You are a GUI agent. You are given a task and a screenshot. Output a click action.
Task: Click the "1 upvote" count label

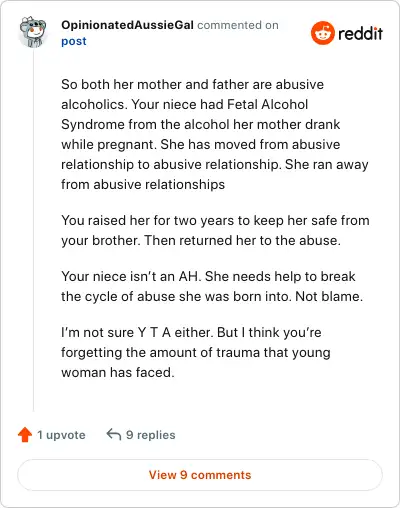point(61,435)
